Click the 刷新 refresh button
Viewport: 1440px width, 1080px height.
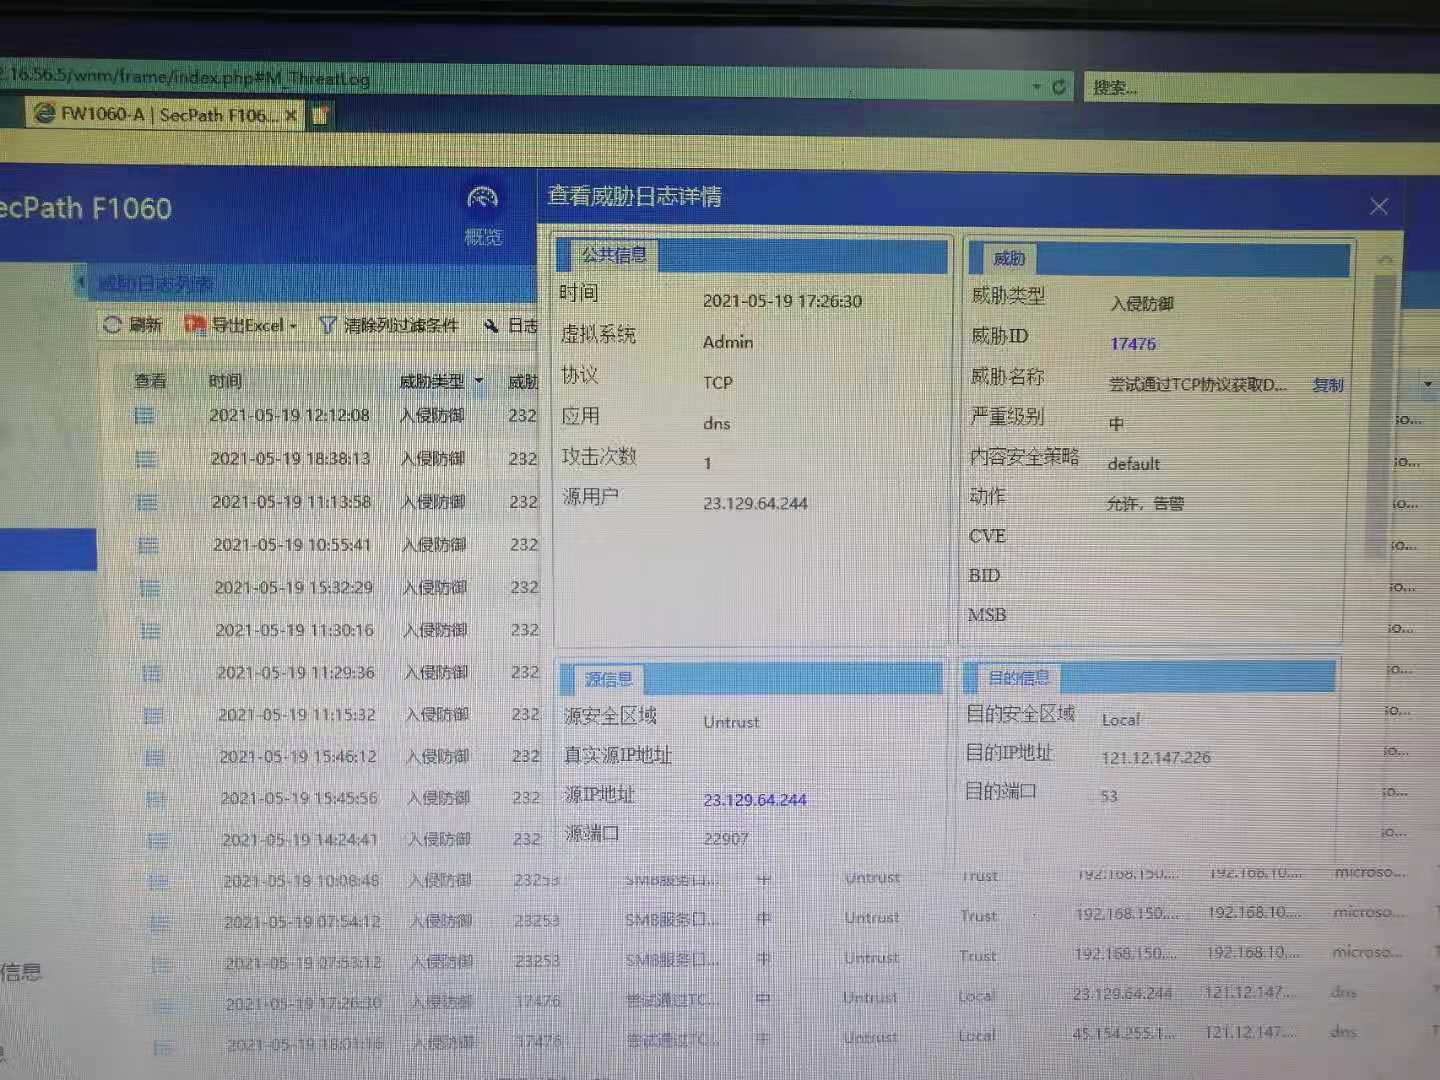pyautogui.click(x=132, y=324)
